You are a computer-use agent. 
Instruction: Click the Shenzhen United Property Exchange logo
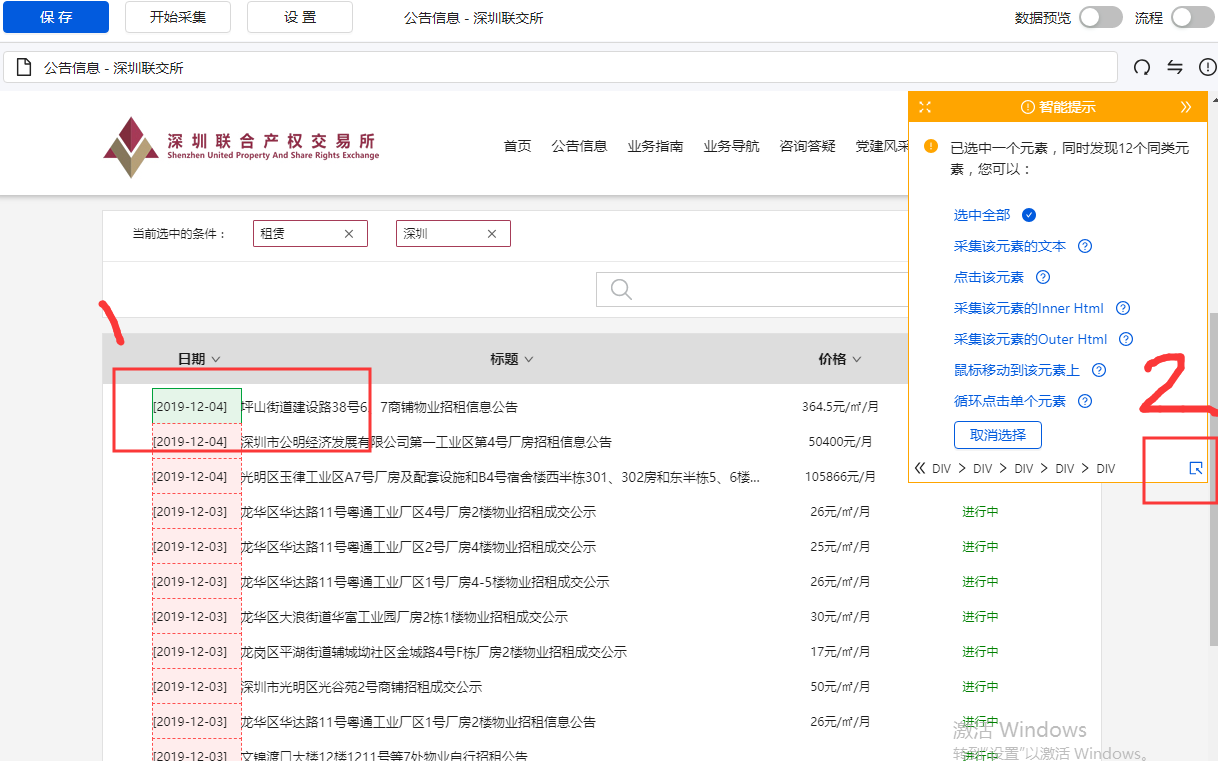tap(241, 147)
